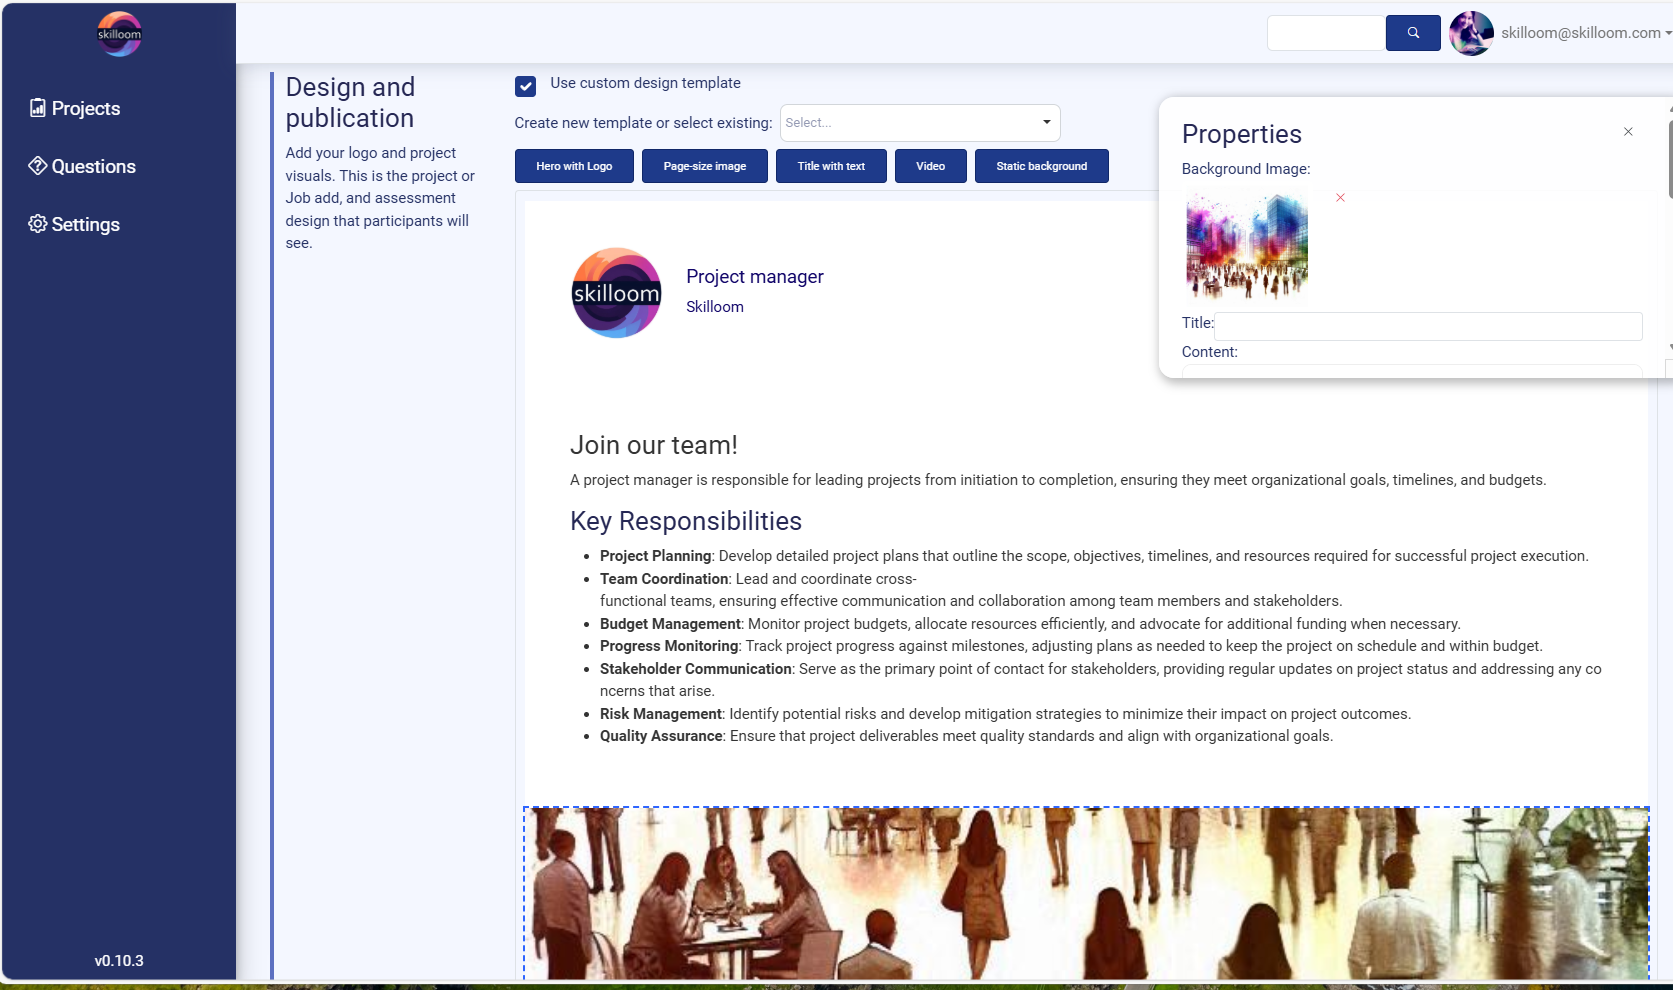The width and height of the screenshot is (1673, 990).
Task: Click the large Skilloom logo in template
Action: pos(616,293)
